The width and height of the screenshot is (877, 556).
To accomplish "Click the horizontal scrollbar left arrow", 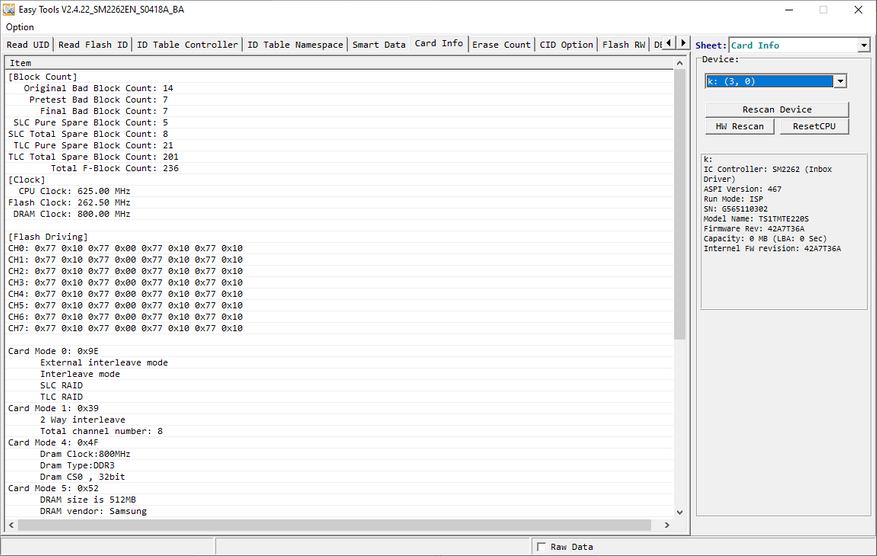I will [x=11, y=526].
